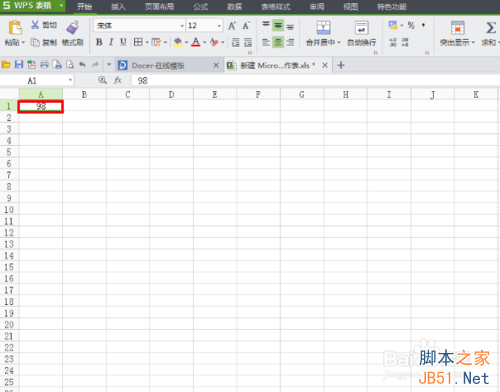This screenshot has height=392, width=500.
Task: Expand the Merge and Center dropdown arrow
Action: click(339, 43)
